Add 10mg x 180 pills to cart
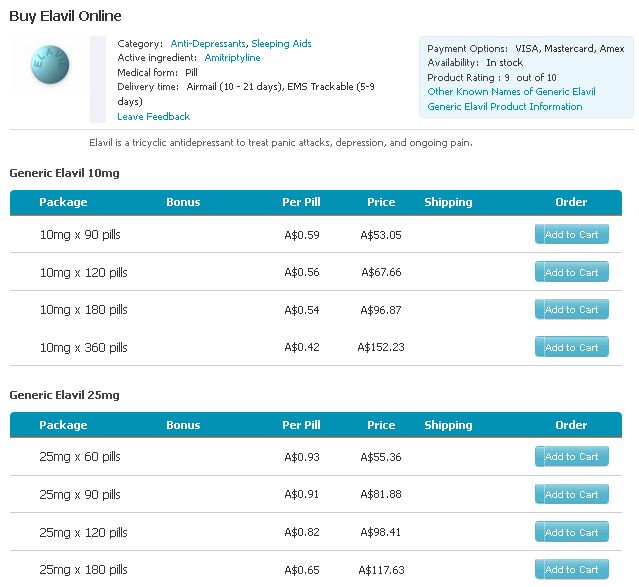Screen dimensions: 639x587 (572, 309)
